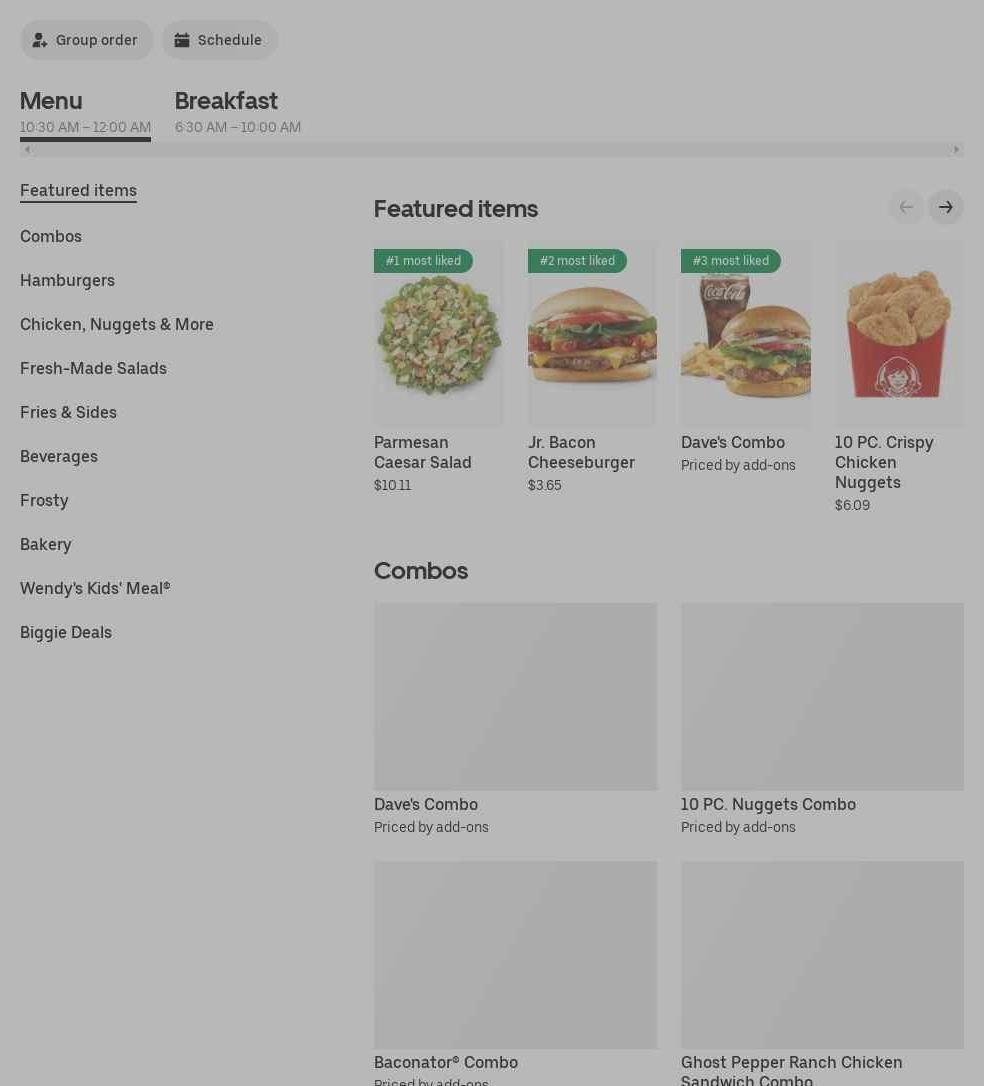Click the left arrow of menu scrollbar
This screenshot has height=1086, width=984.
pyautogui.click(x=27, y=150)
